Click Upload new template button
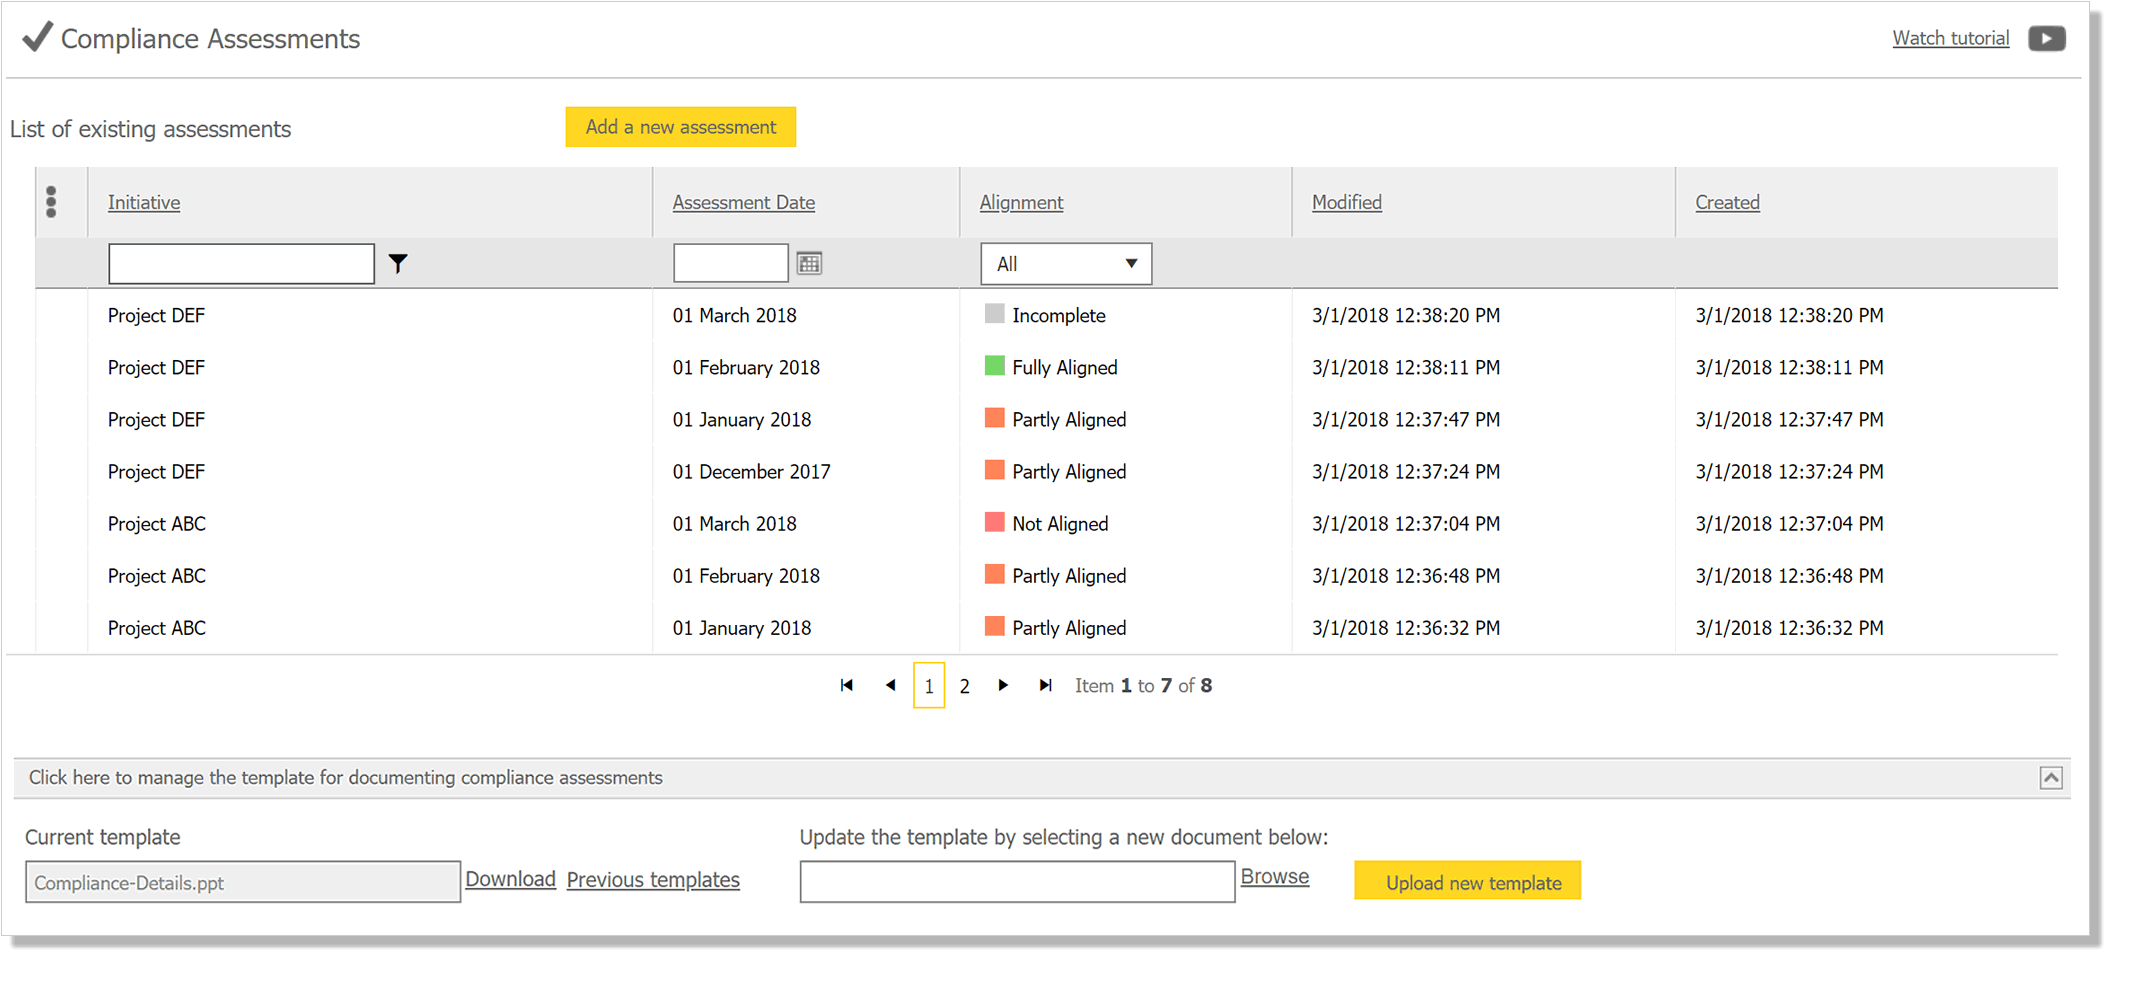Viewport: 2140px width, 1000px height. click(x=1468, y=881)
